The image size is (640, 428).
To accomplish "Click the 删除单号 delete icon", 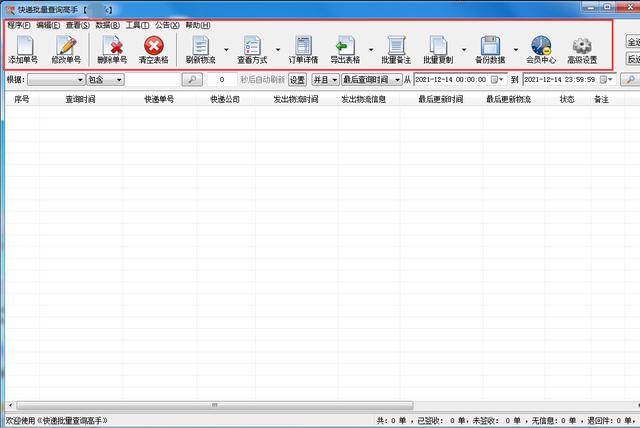I will (x=113, y=45).
